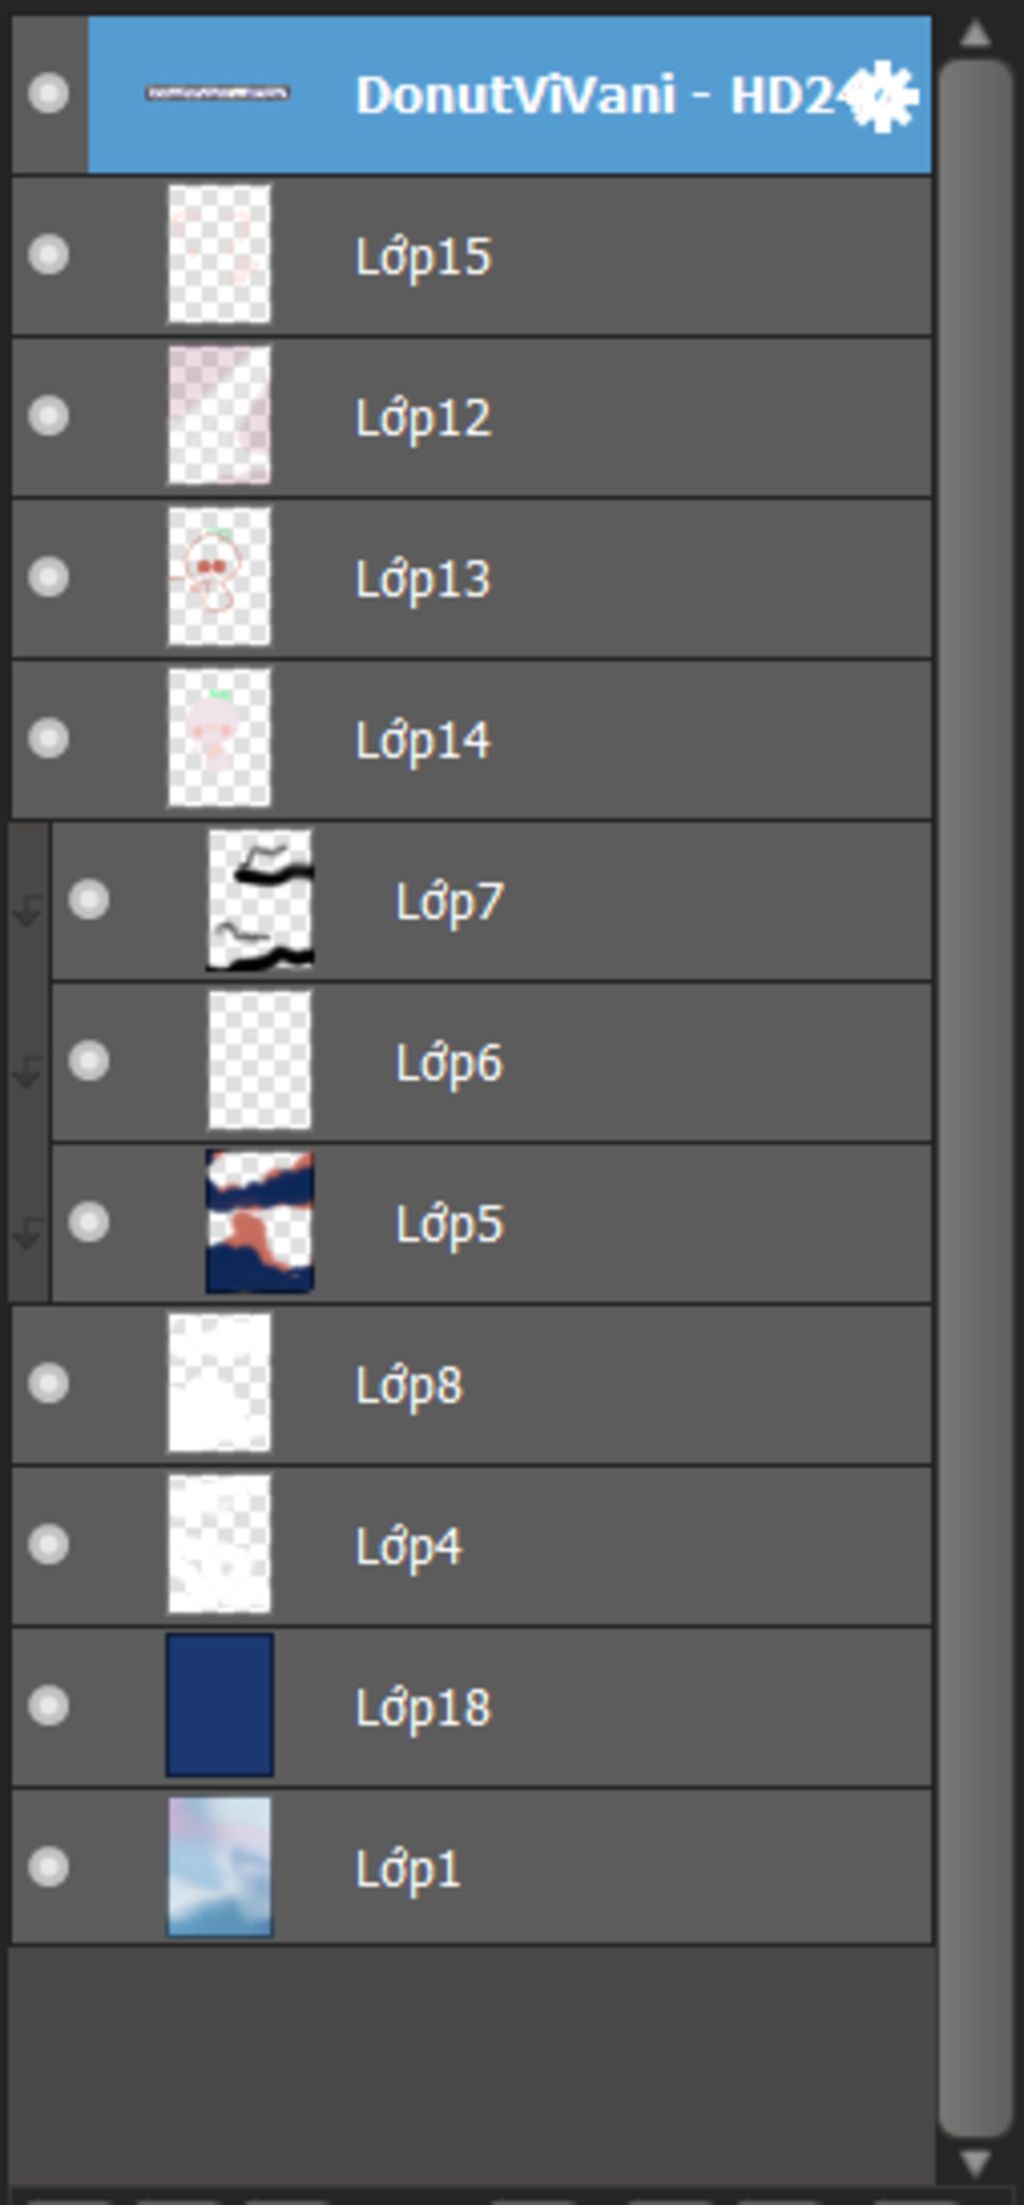Click scrollbar down arrow in layers panel
This screenshot has width=1024, height=2205.
coord(975,2163)
